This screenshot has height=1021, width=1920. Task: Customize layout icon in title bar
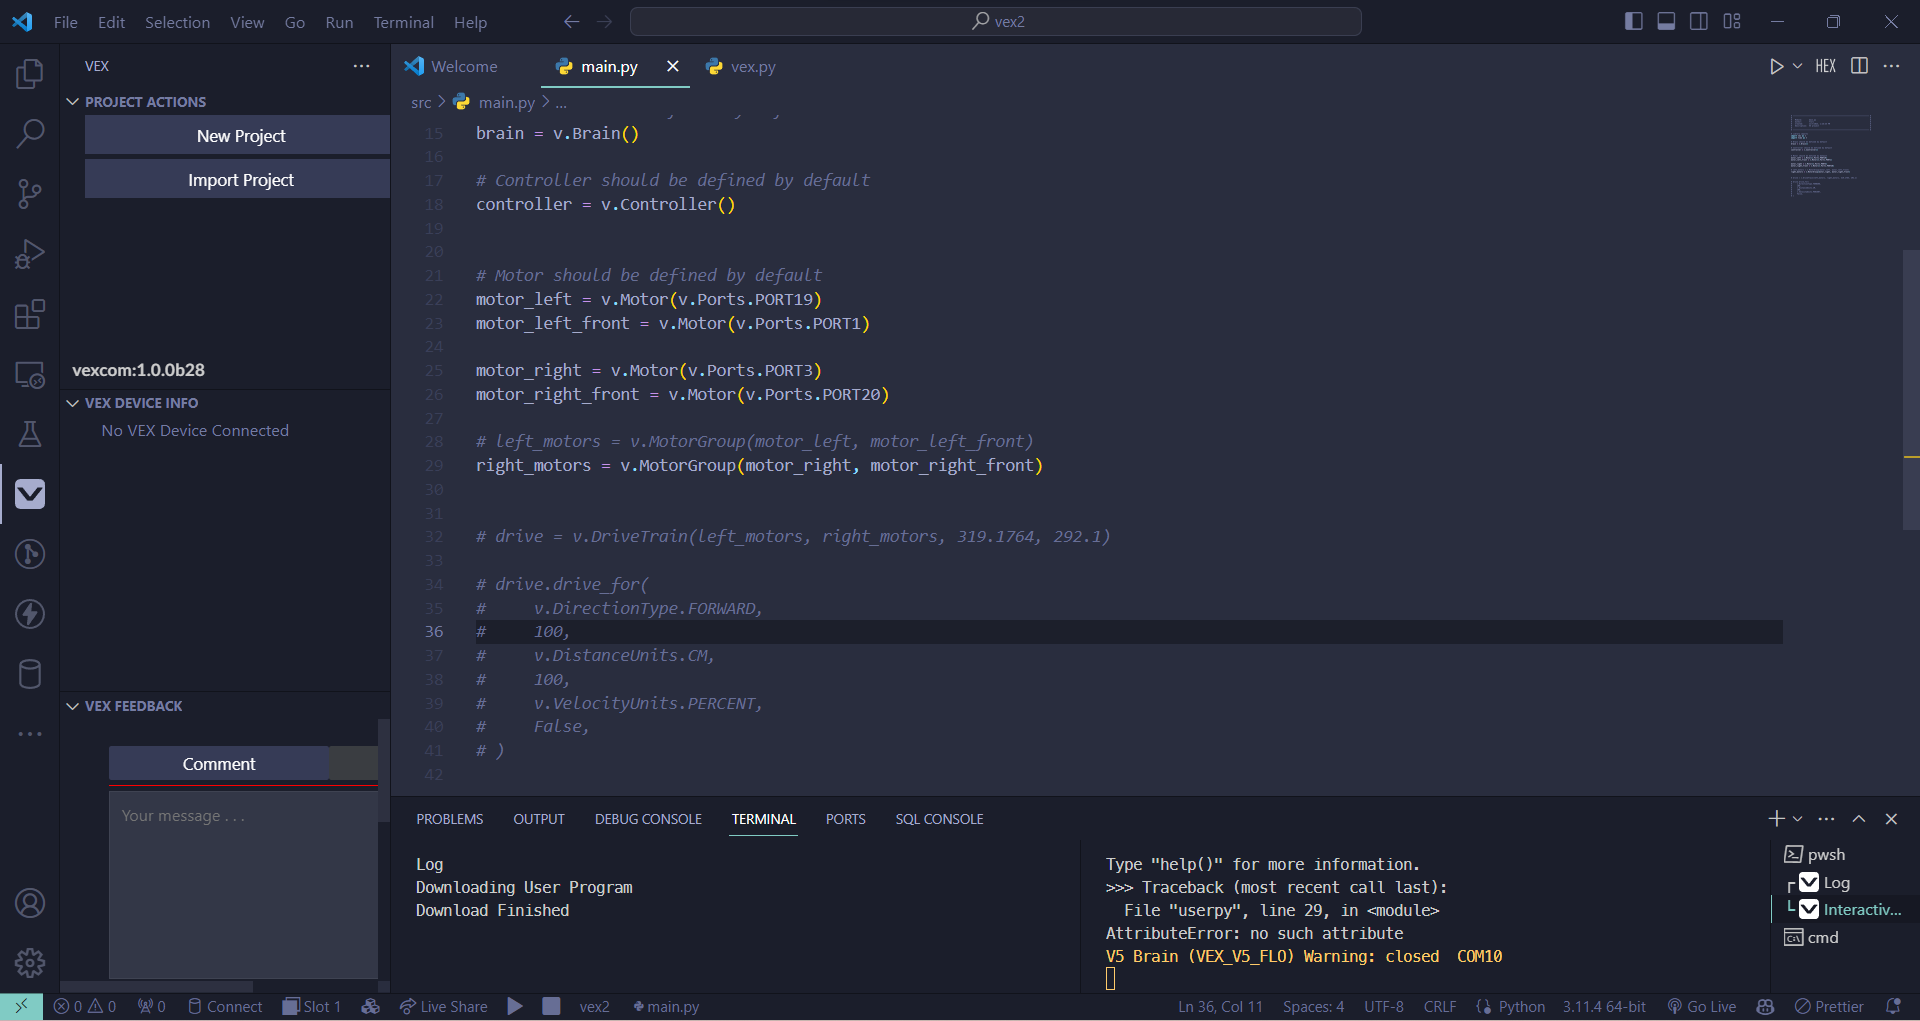1732,21
